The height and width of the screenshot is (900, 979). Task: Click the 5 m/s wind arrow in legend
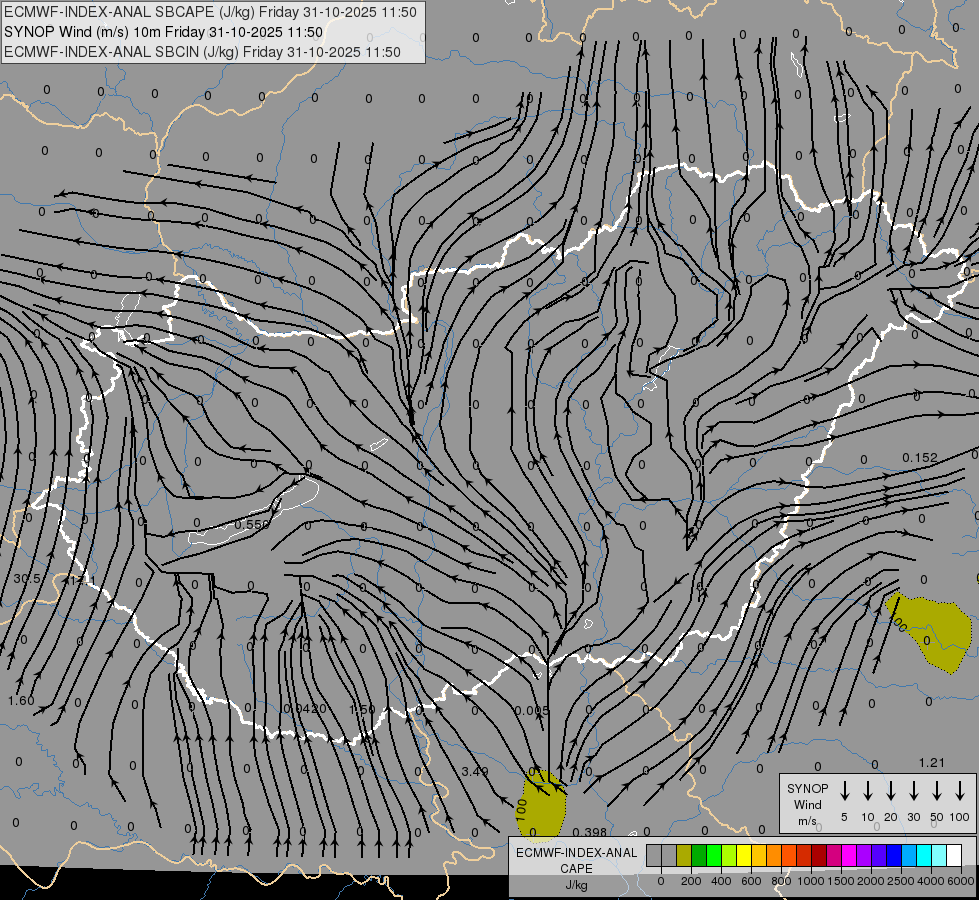[x=844, y=790]
